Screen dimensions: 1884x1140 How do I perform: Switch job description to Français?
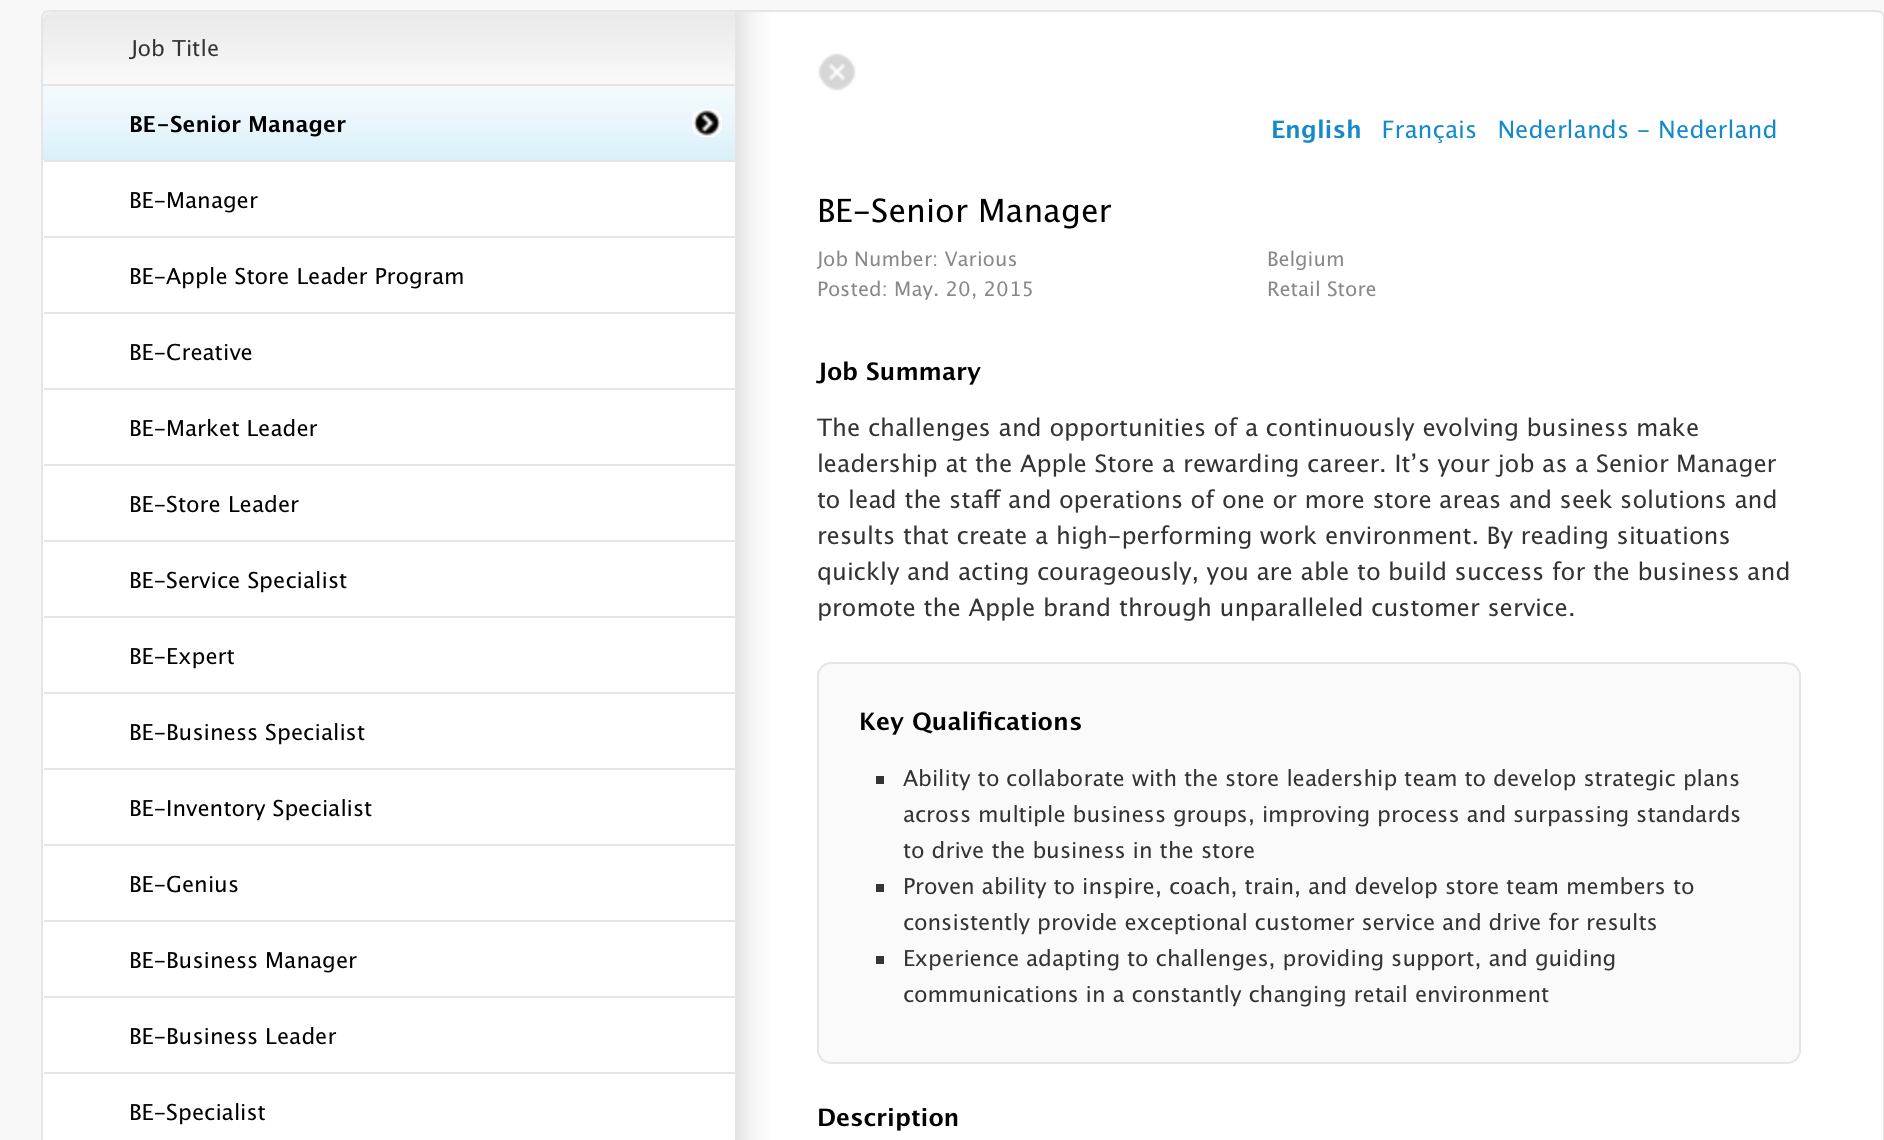(1428, 130)
